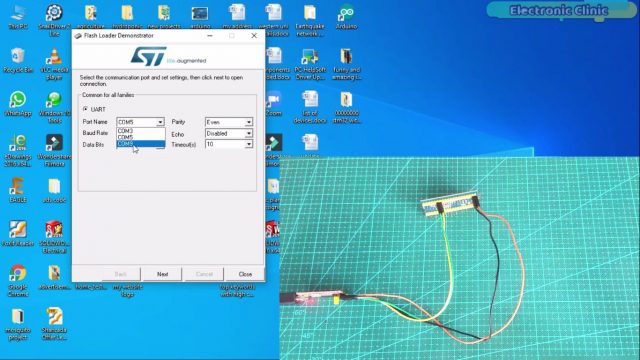
Task: Open the Google Chrome desktop icon
Action: tap(18, 280)
